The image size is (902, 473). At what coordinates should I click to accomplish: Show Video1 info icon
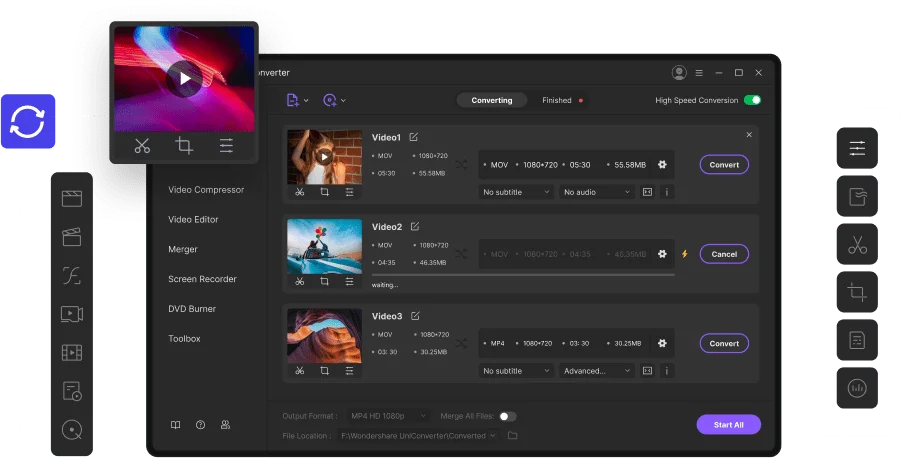click(667, 192)
